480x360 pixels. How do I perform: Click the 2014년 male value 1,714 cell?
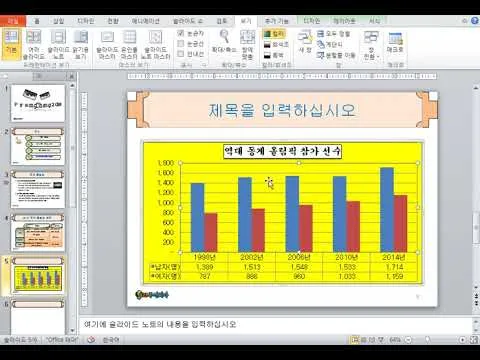(394, 267)
